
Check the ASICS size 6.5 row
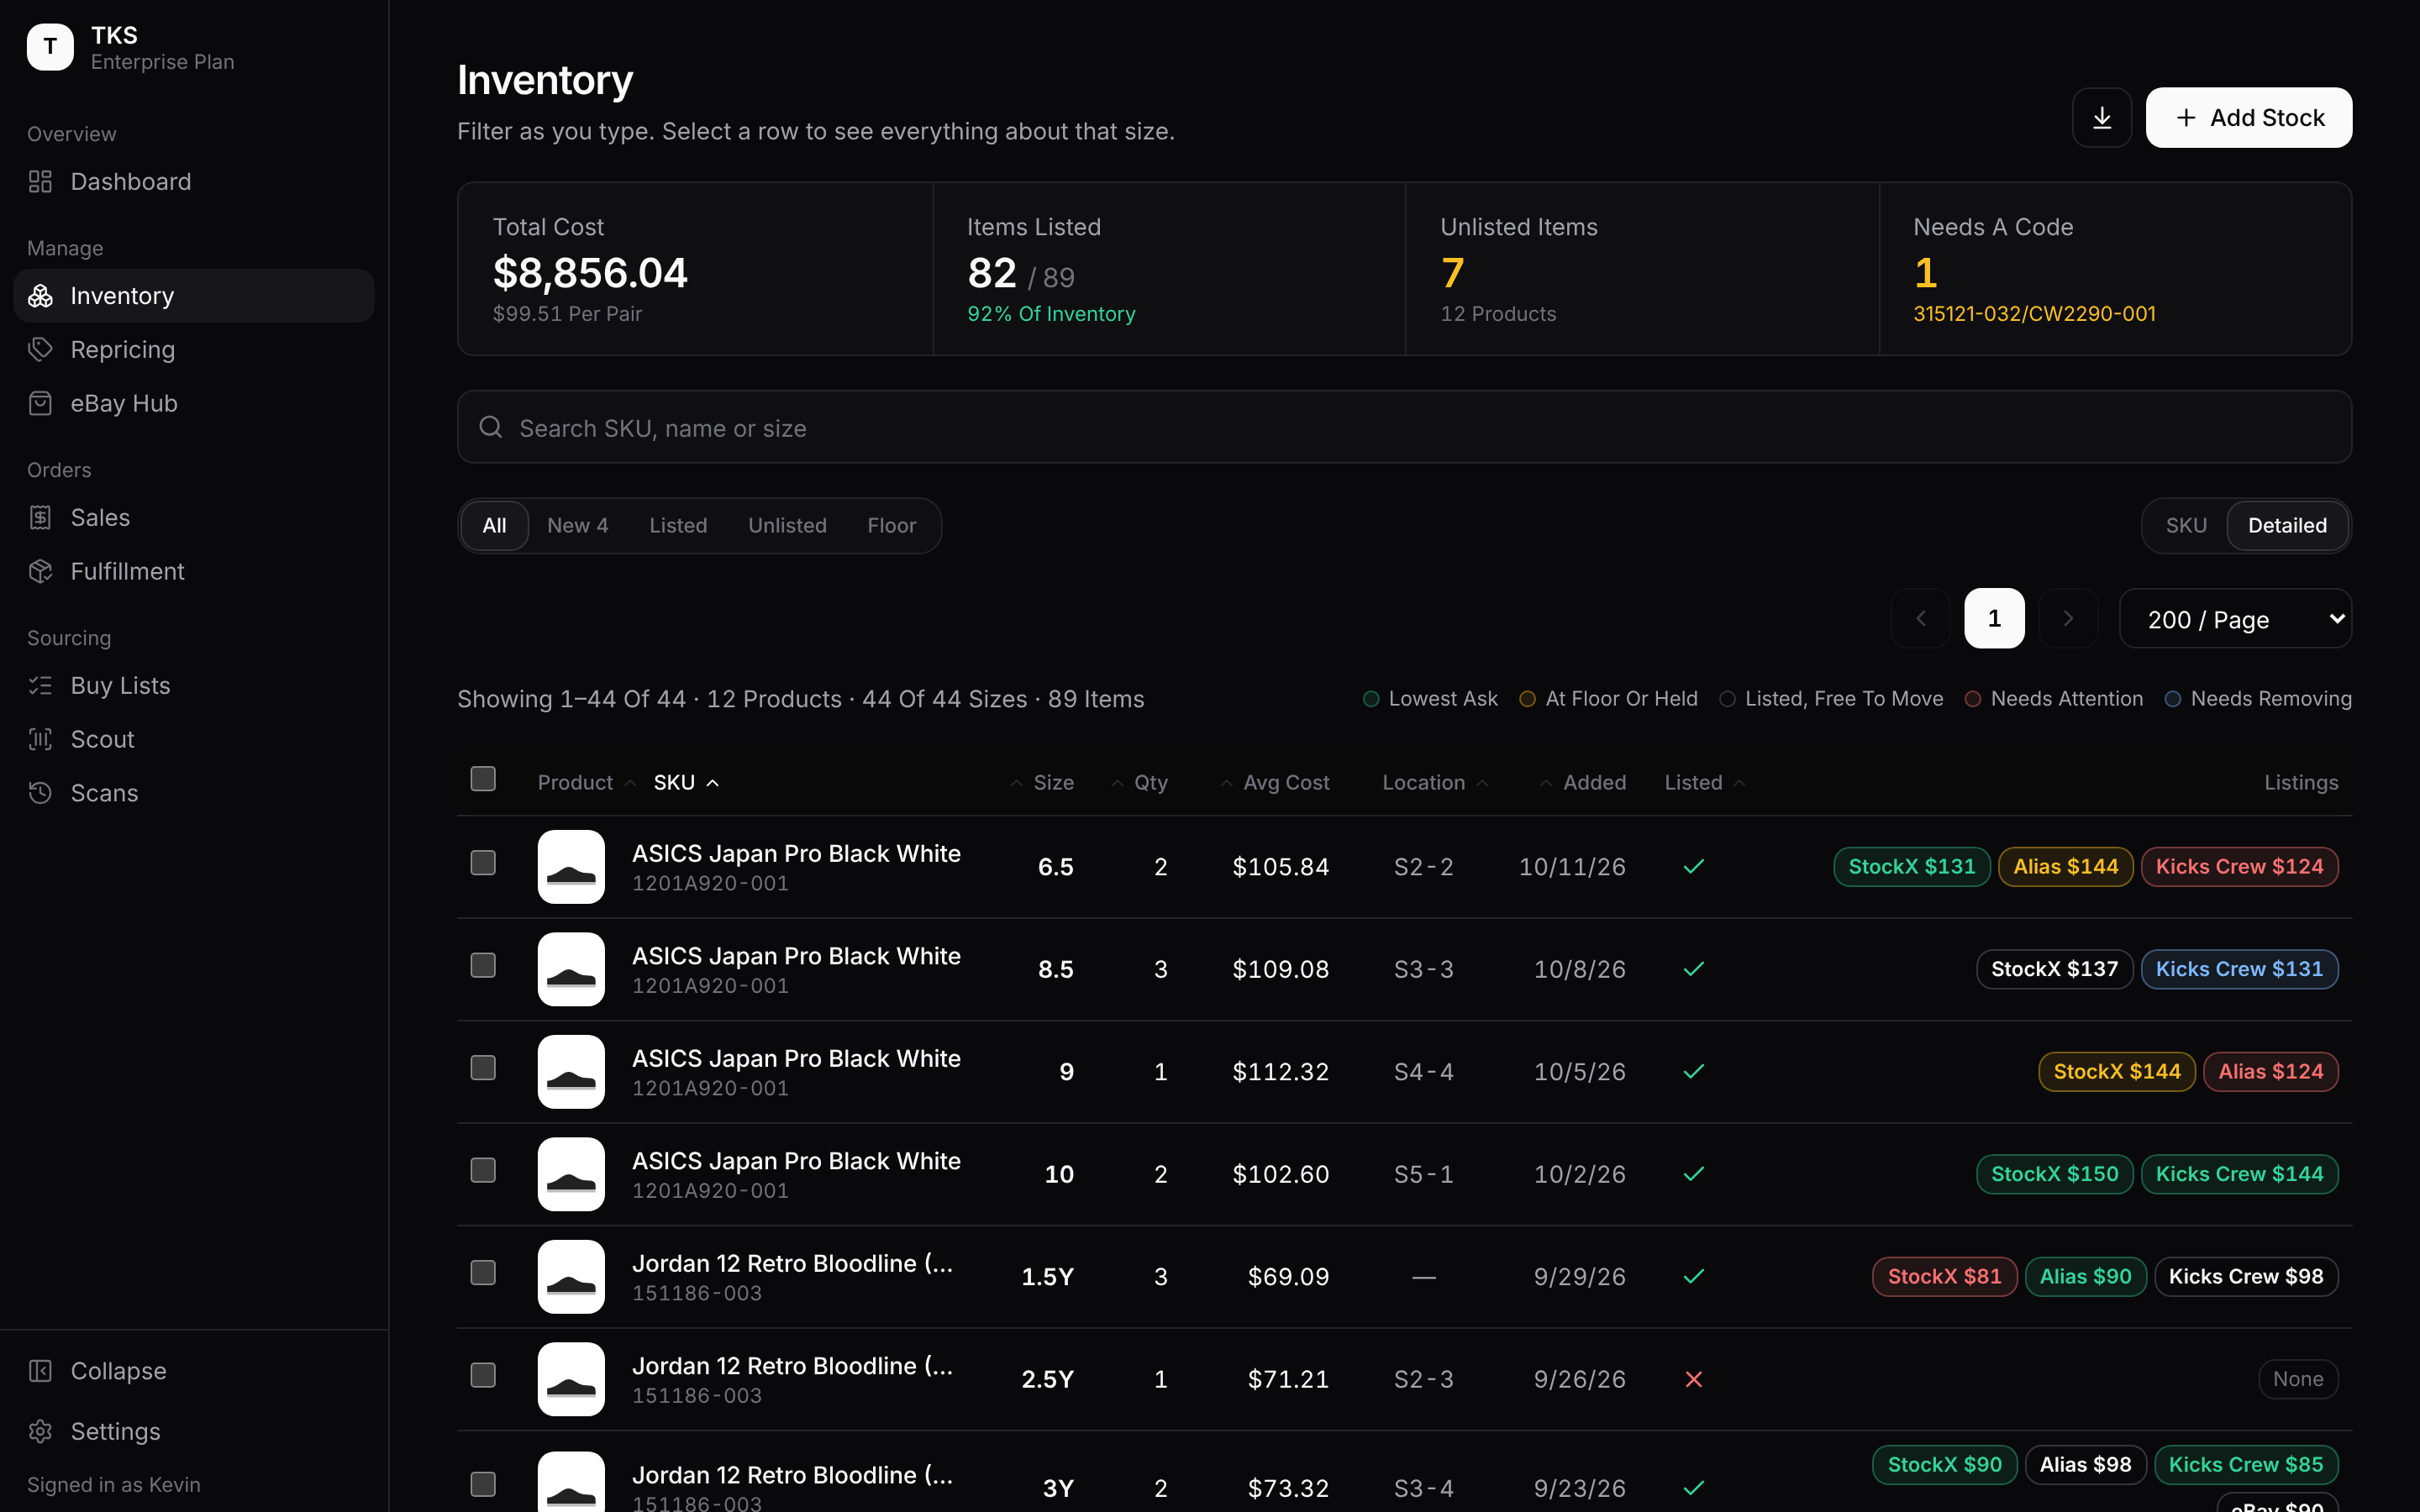point(483,863)
